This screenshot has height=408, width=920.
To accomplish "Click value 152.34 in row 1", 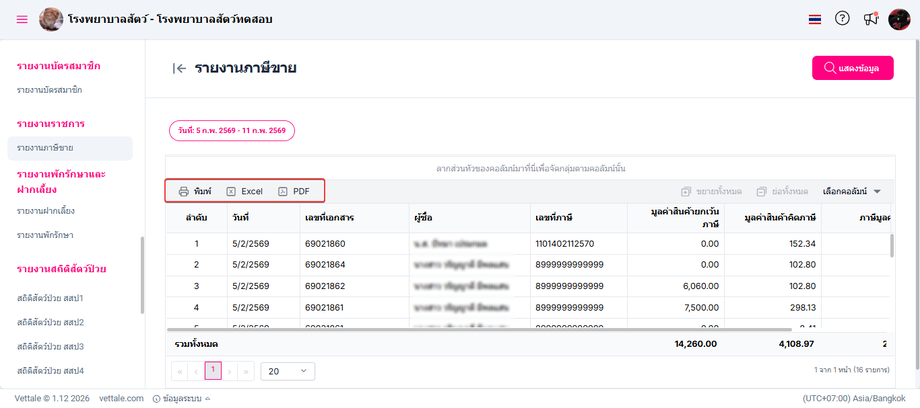I will pyautogui.click(x=773, y=243).
